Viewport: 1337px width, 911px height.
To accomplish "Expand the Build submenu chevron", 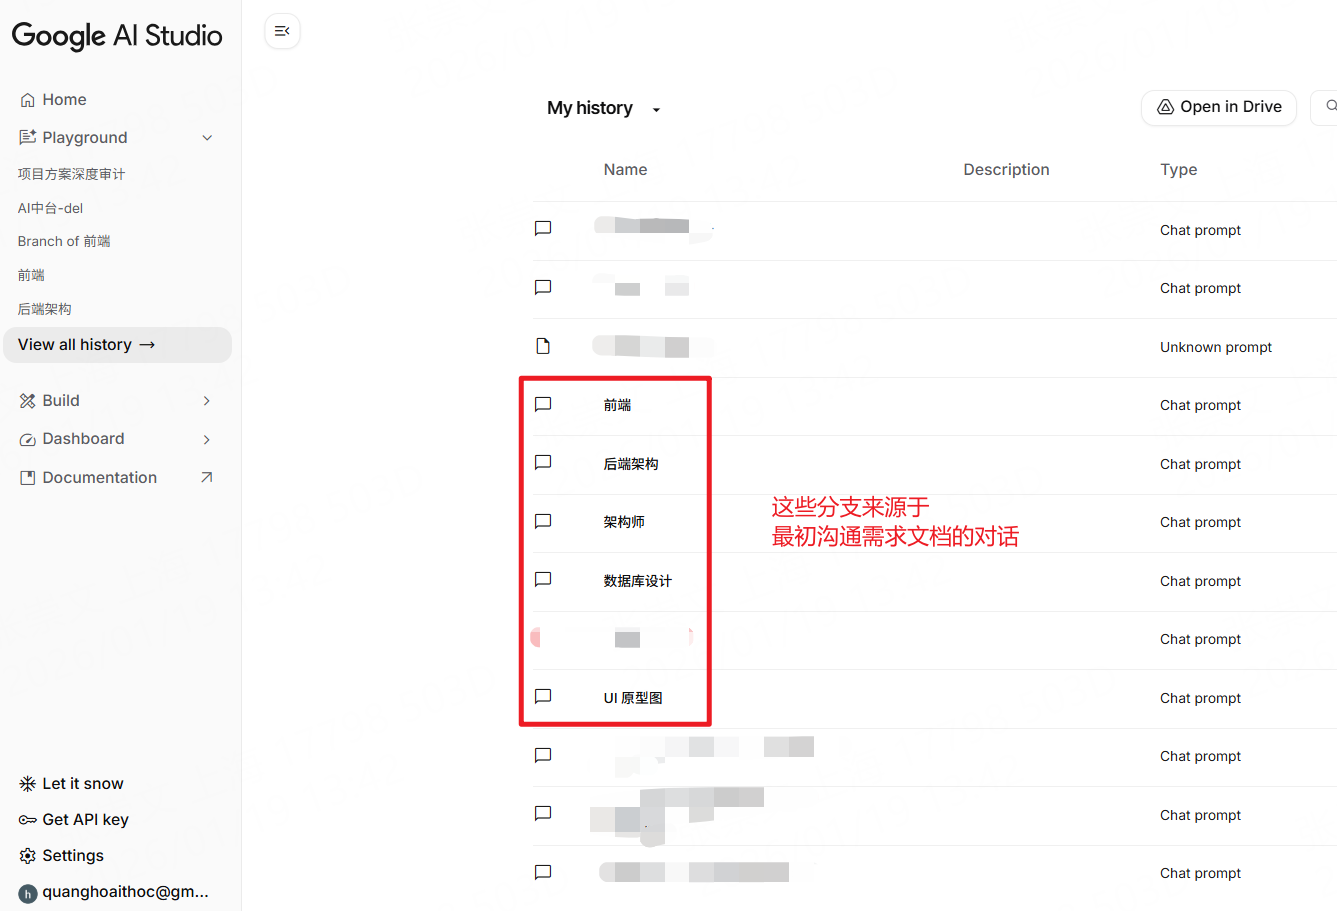I will point(207,401).
